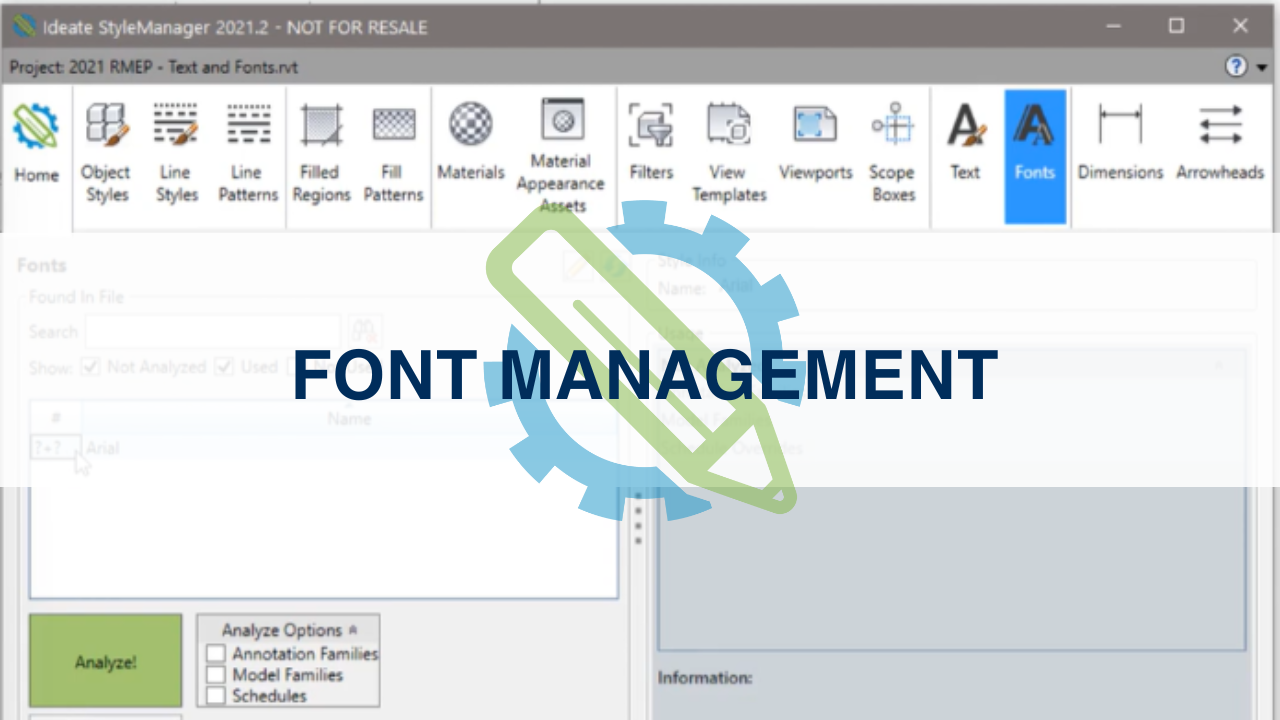Enable the Annotation Families option
The height and width of the screenshot is (720, 1280).
pos(216,653)
